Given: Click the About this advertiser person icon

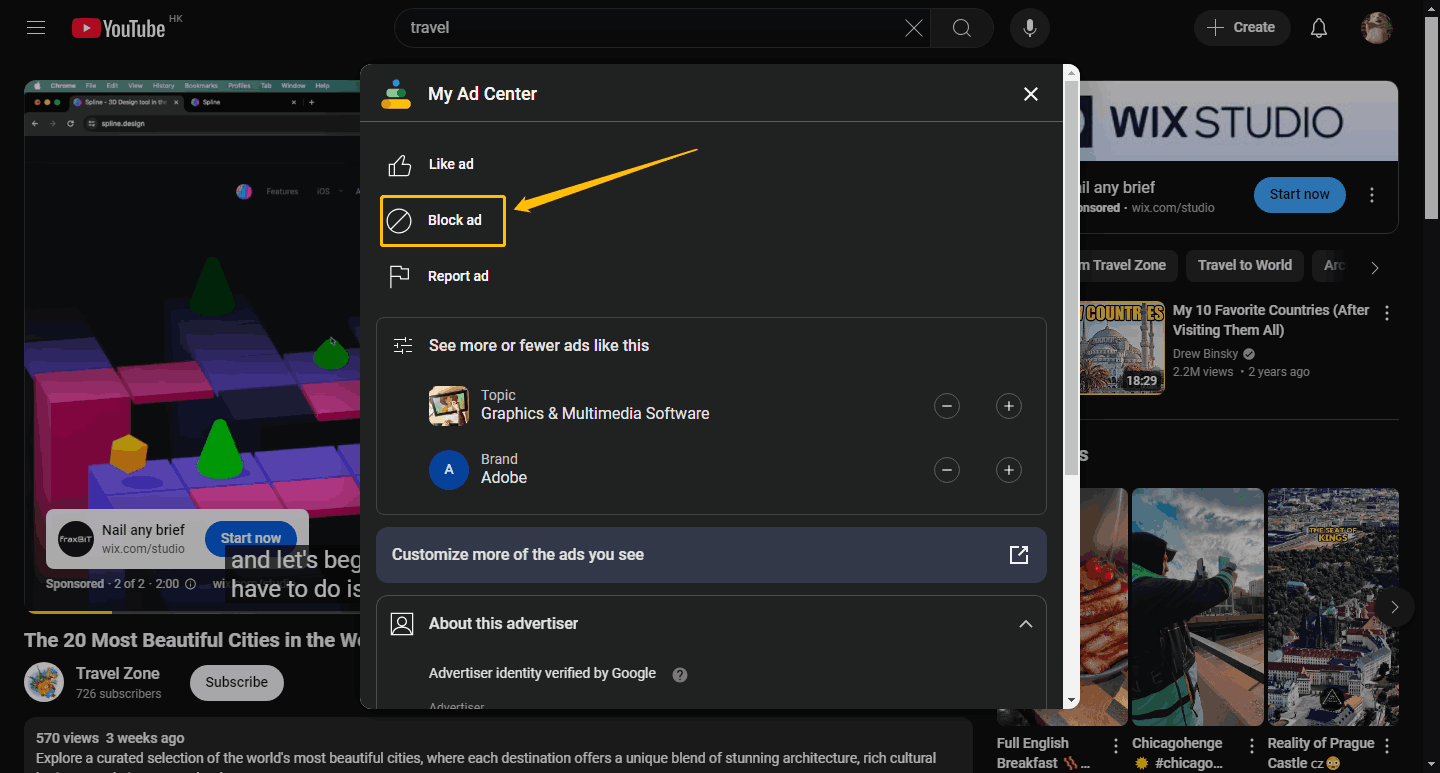Looking at the screenshot, I should 402,624.
